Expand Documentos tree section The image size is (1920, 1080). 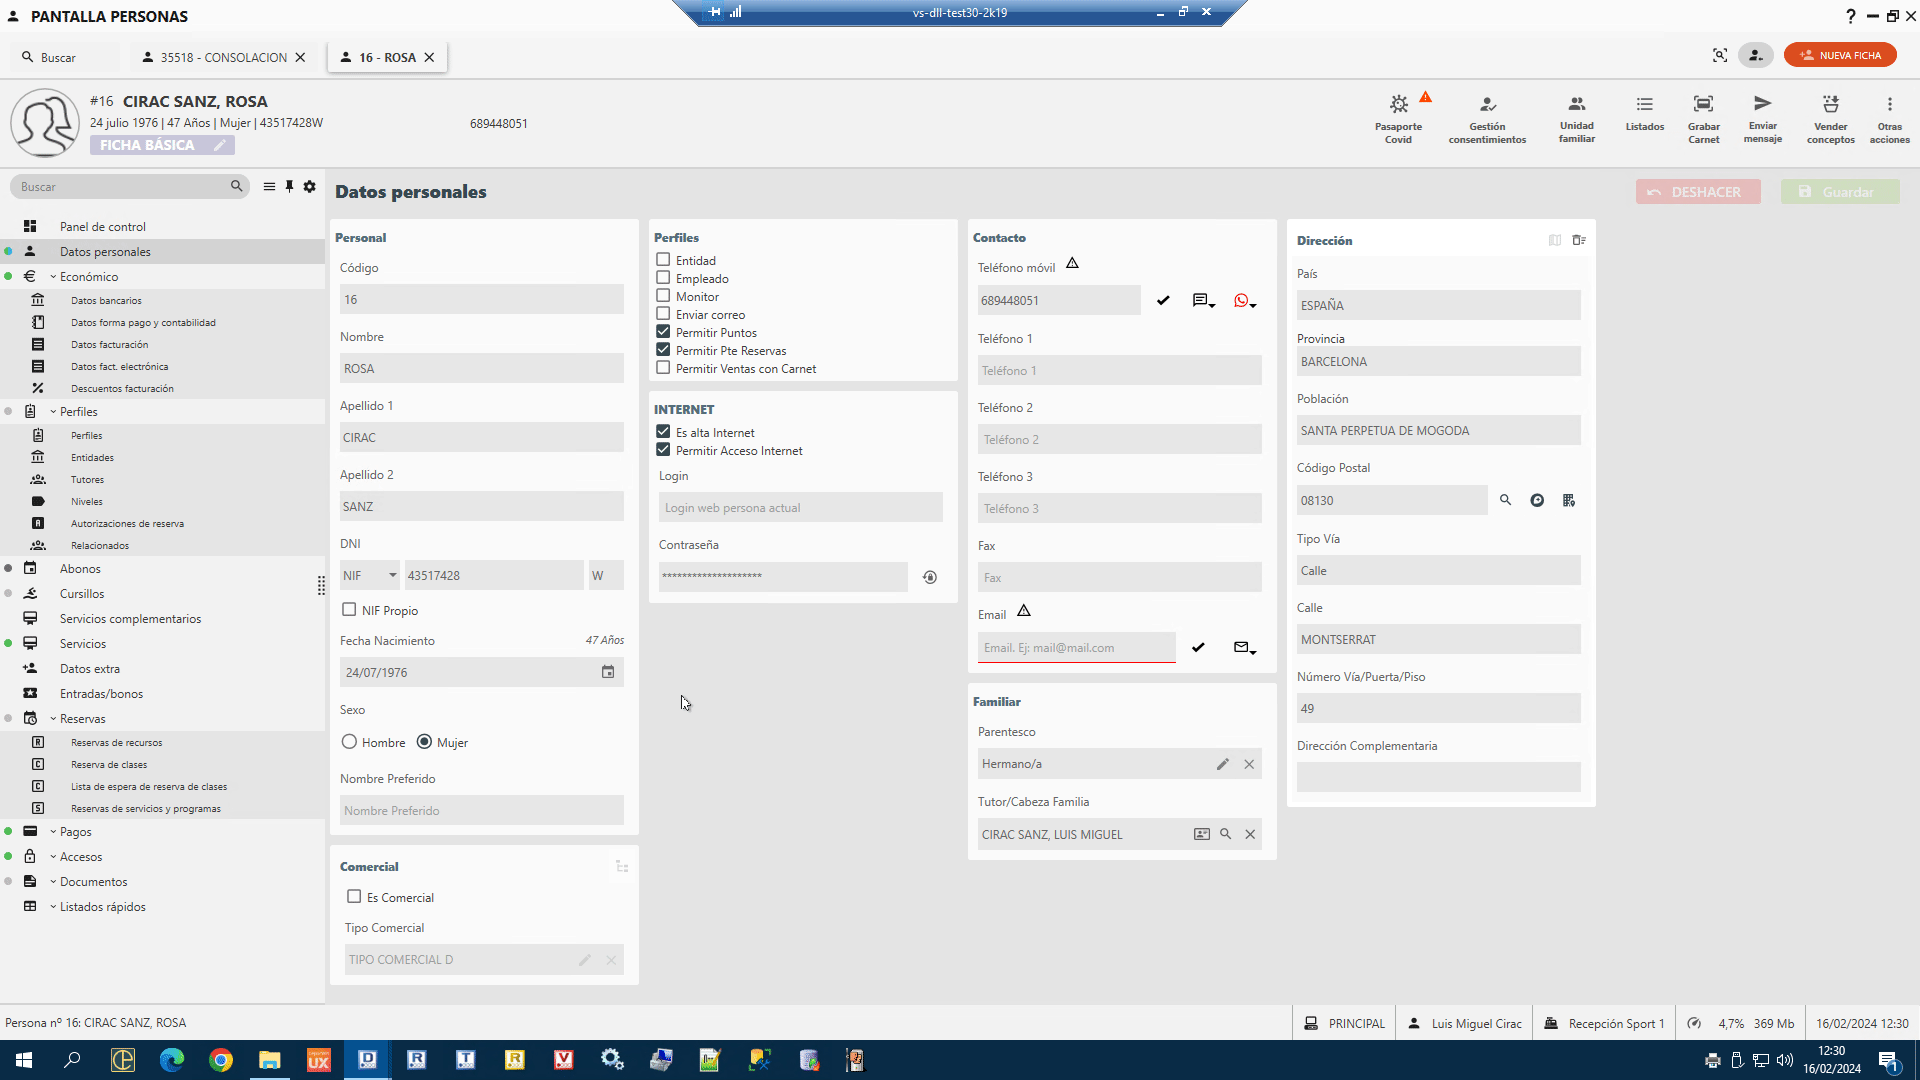[x=53, y=882]
